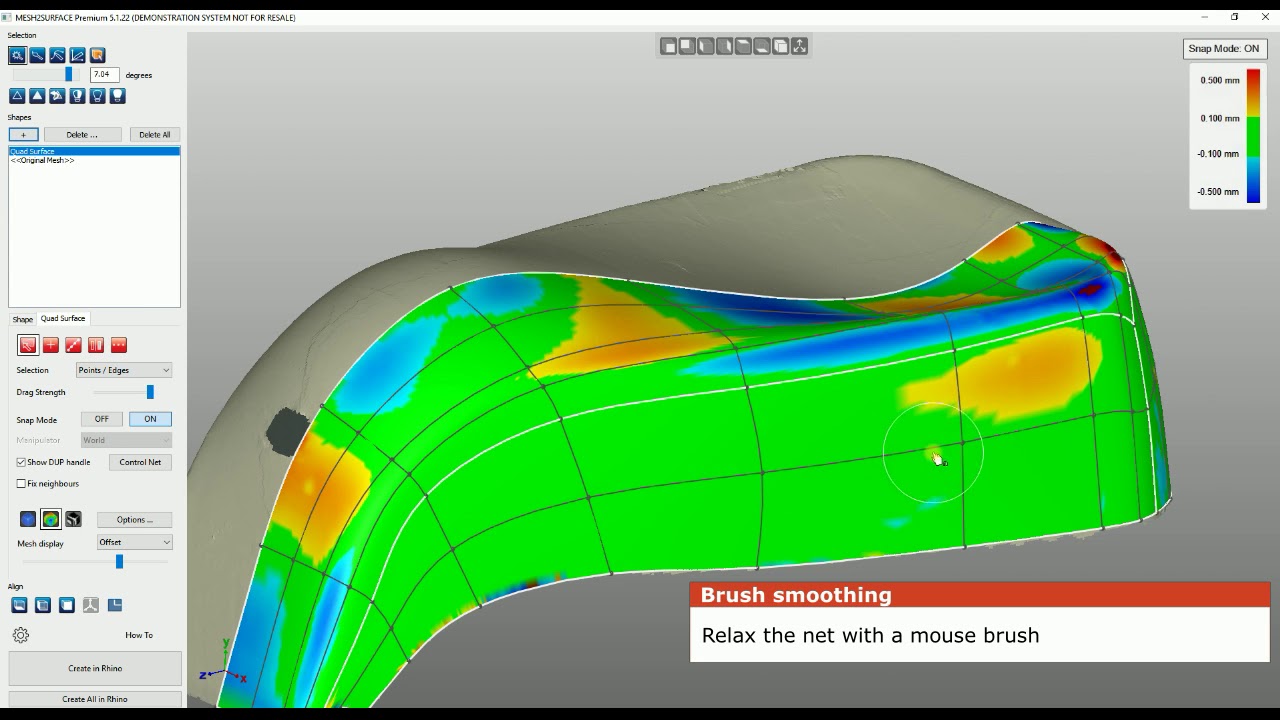Click the first Align icon
The width and height of the screenshot is (1280, 720).
19,605
